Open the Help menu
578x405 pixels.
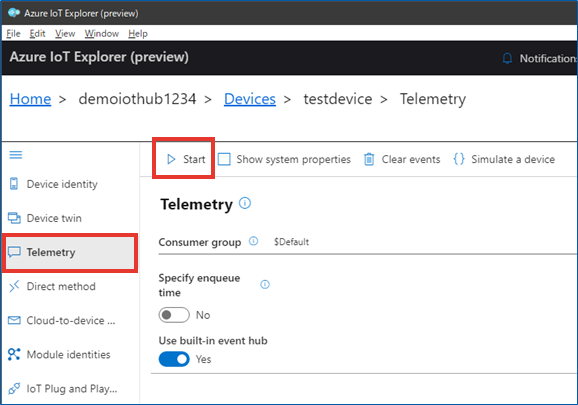pos(138,34)
